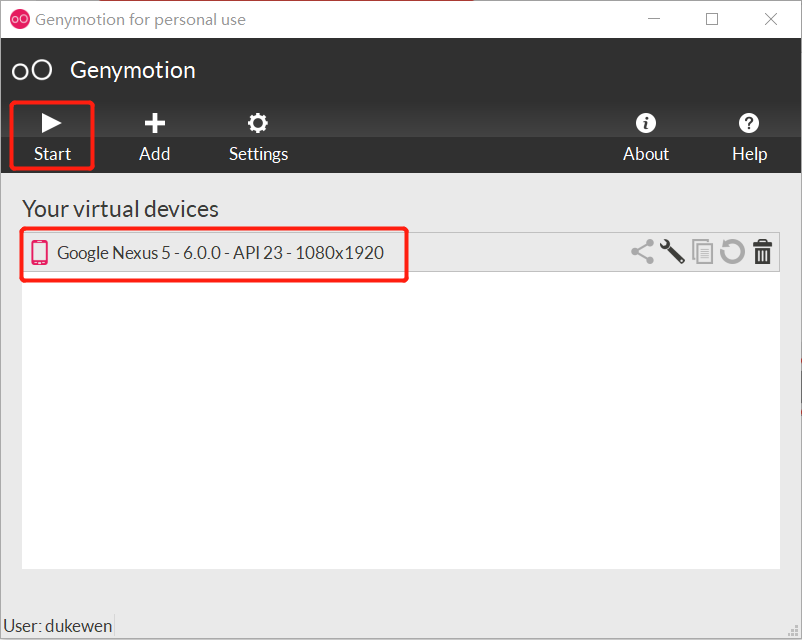Open Genymotion Settings

coord(258,137)
